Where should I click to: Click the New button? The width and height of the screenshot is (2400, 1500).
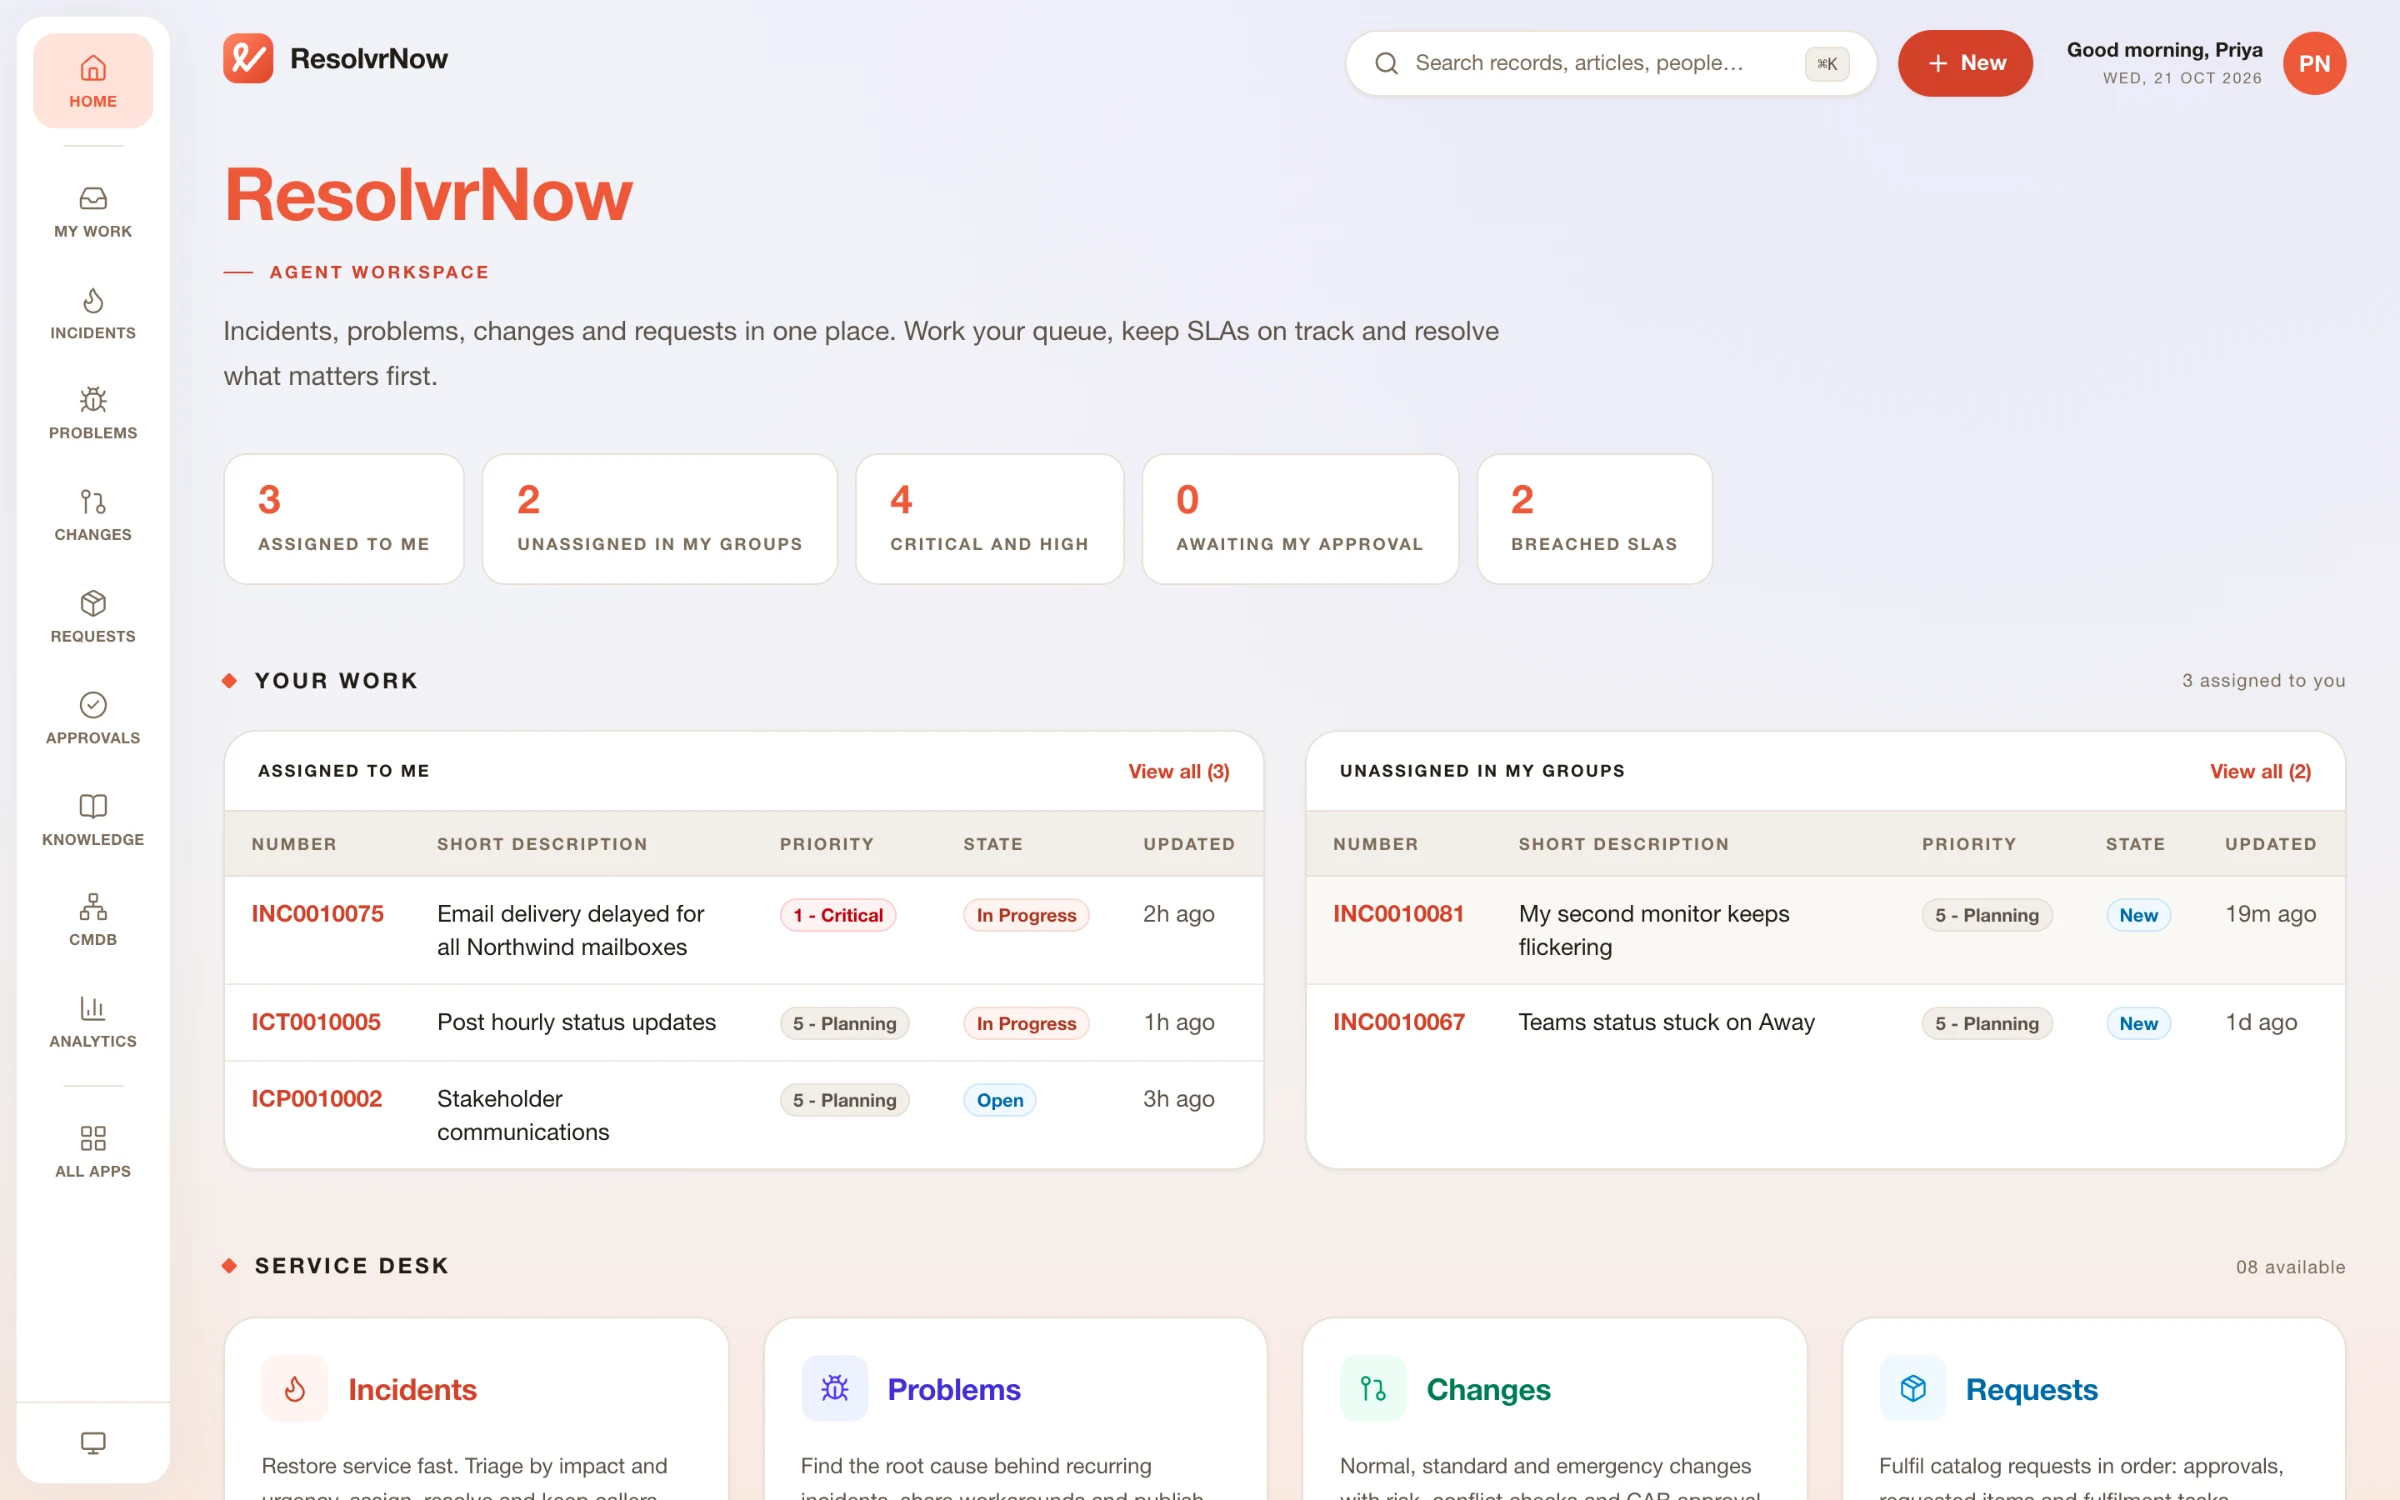pyautogui.click(x=1965, y=63)
